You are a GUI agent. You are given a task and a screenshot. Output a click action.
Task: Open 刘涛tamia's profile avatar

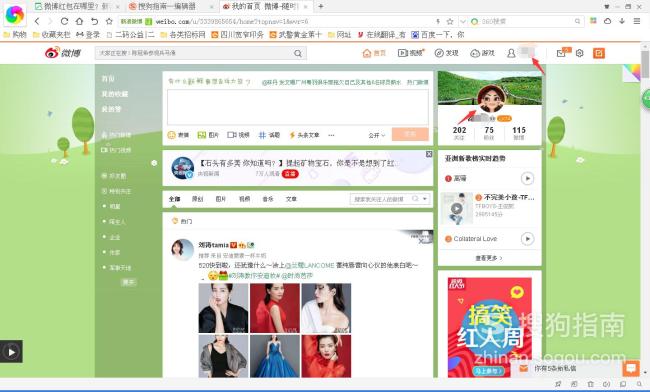click(x=182, y=250)
